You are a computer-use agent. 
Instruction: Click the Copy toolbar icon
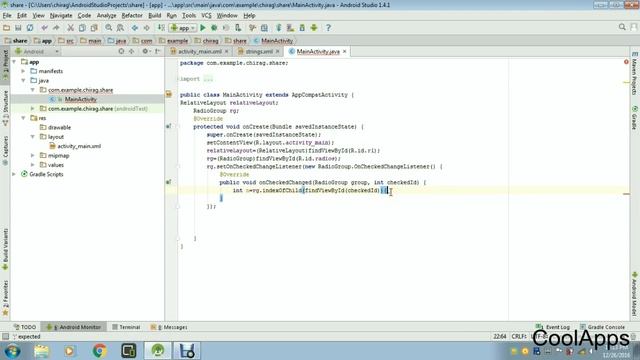(x=82, y=28)
